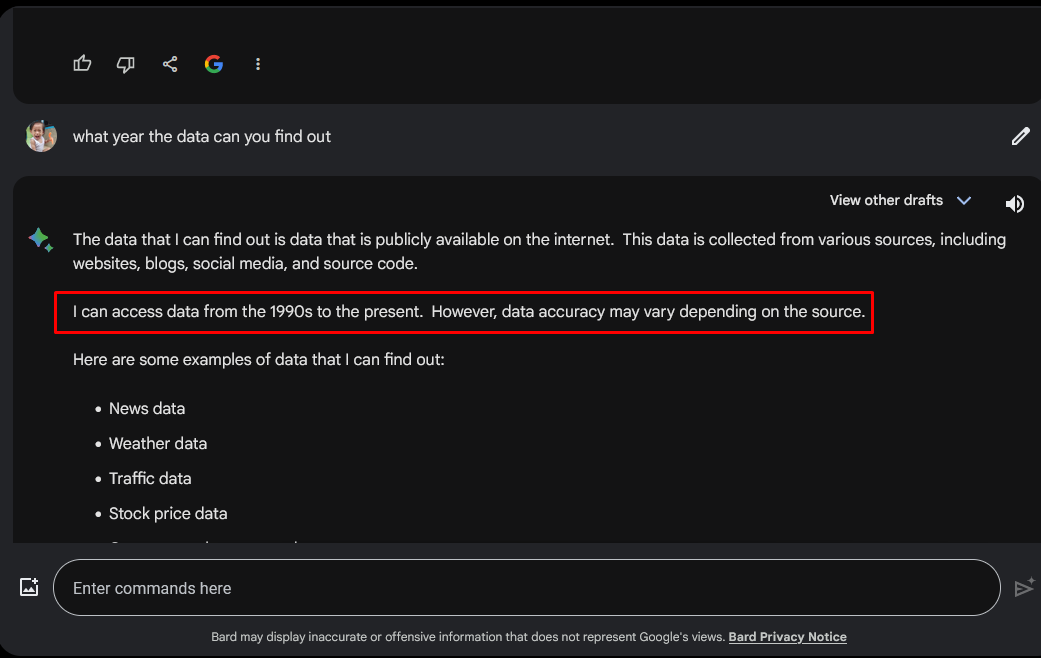1041x658 pixels.
Task: Click the send arrow icon
Action: (x=1024, y=588)
